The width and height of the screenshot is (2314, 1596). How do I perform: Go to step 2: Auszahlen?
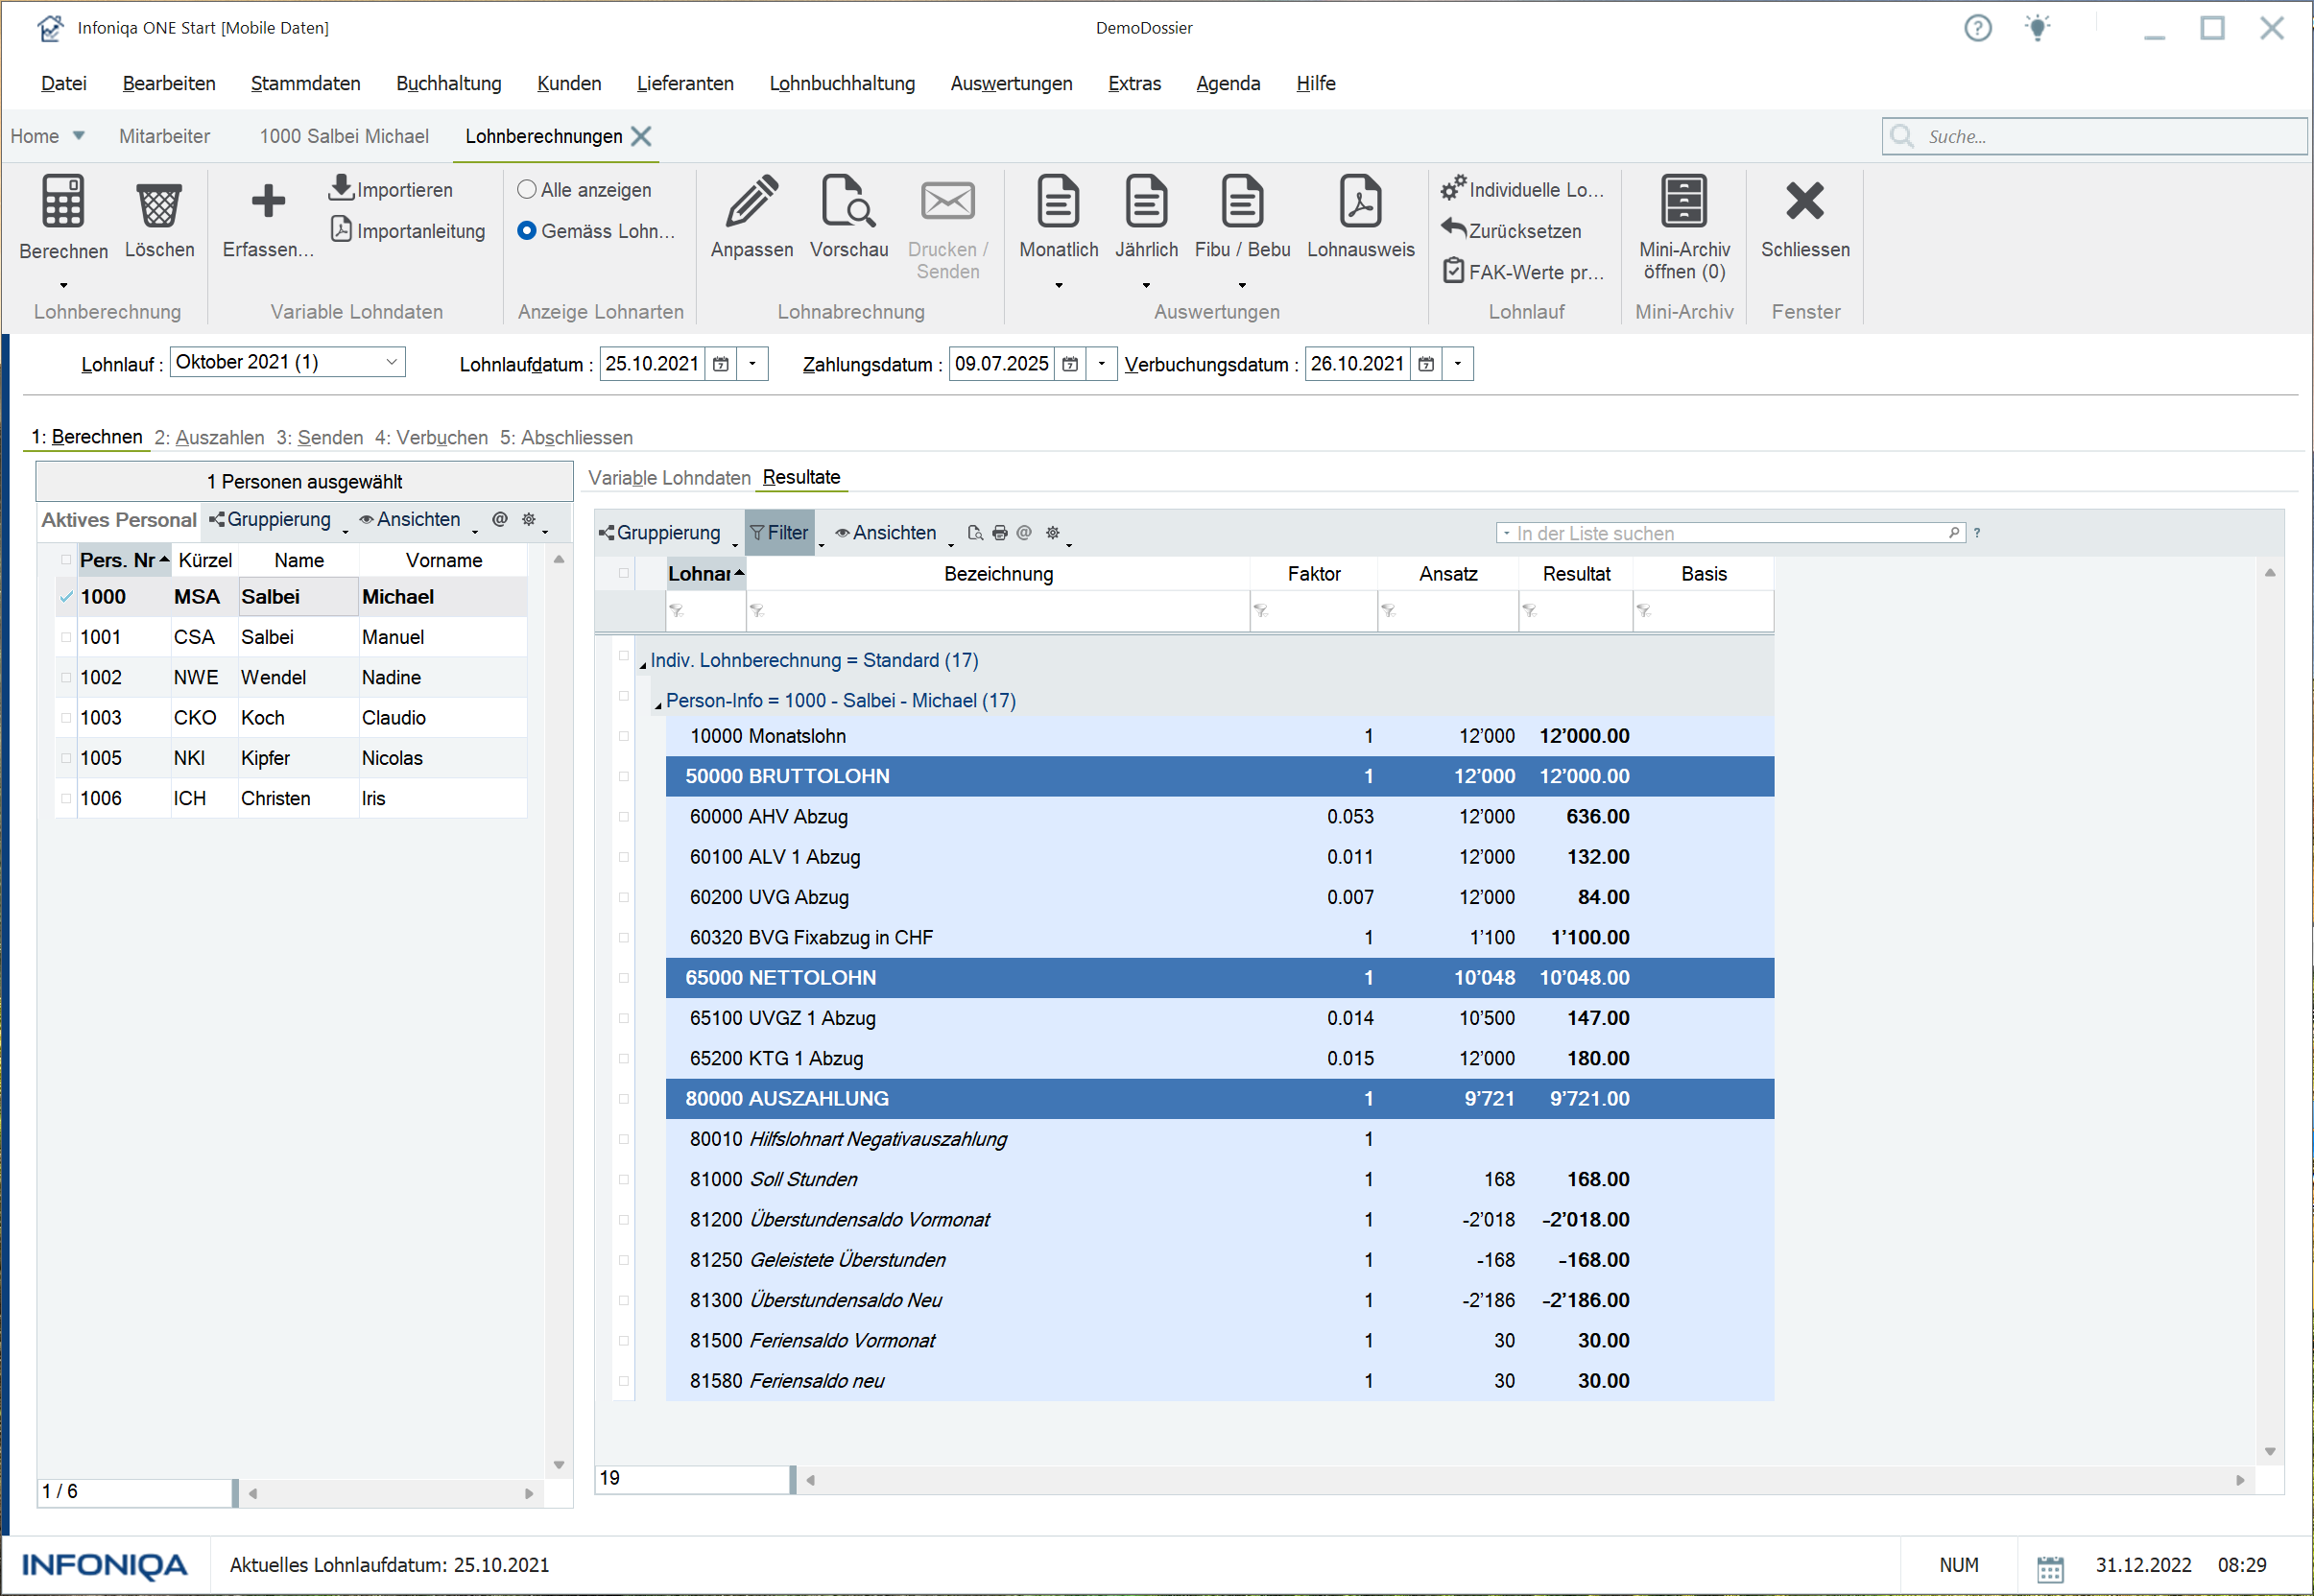tap(209, 437)
